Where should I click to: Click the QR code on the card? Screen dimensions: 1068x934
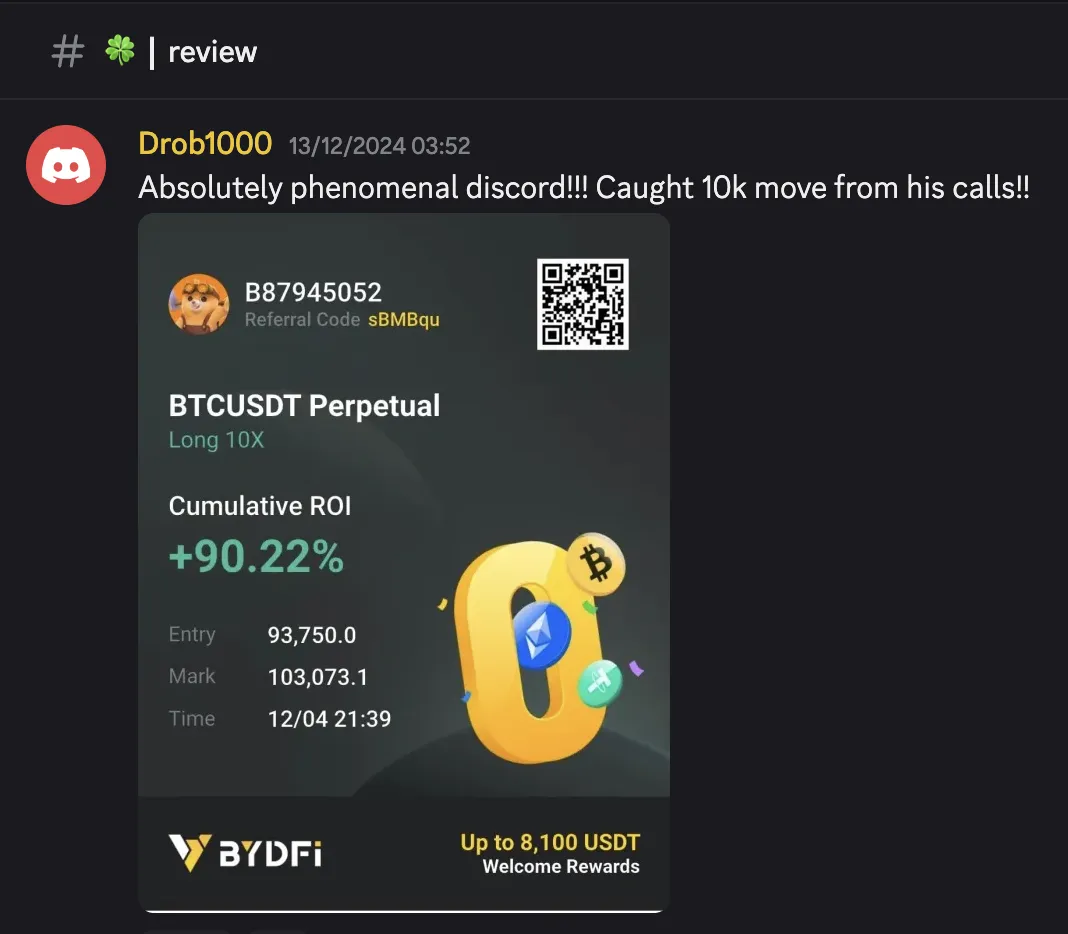pos(582,304)
